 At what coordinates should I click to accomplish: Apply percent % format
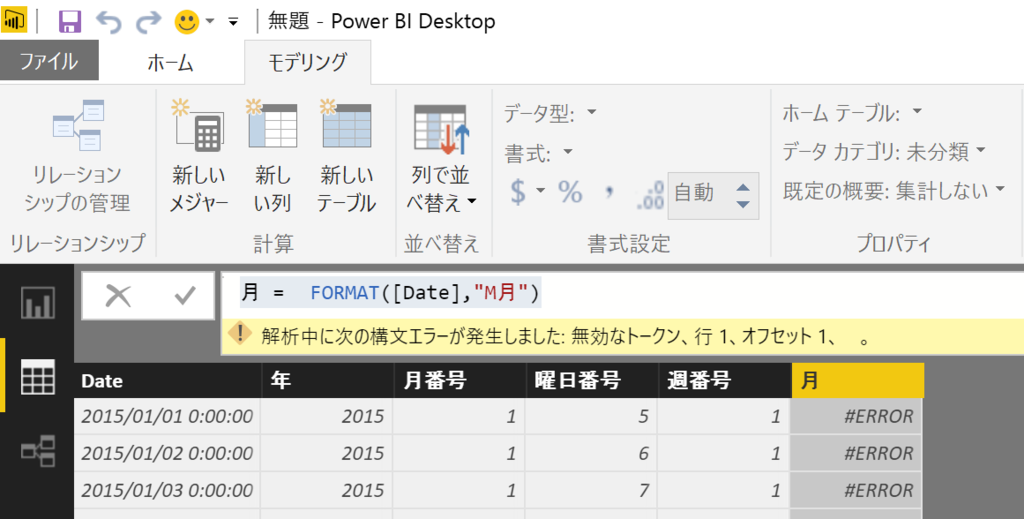coord(569,192)
